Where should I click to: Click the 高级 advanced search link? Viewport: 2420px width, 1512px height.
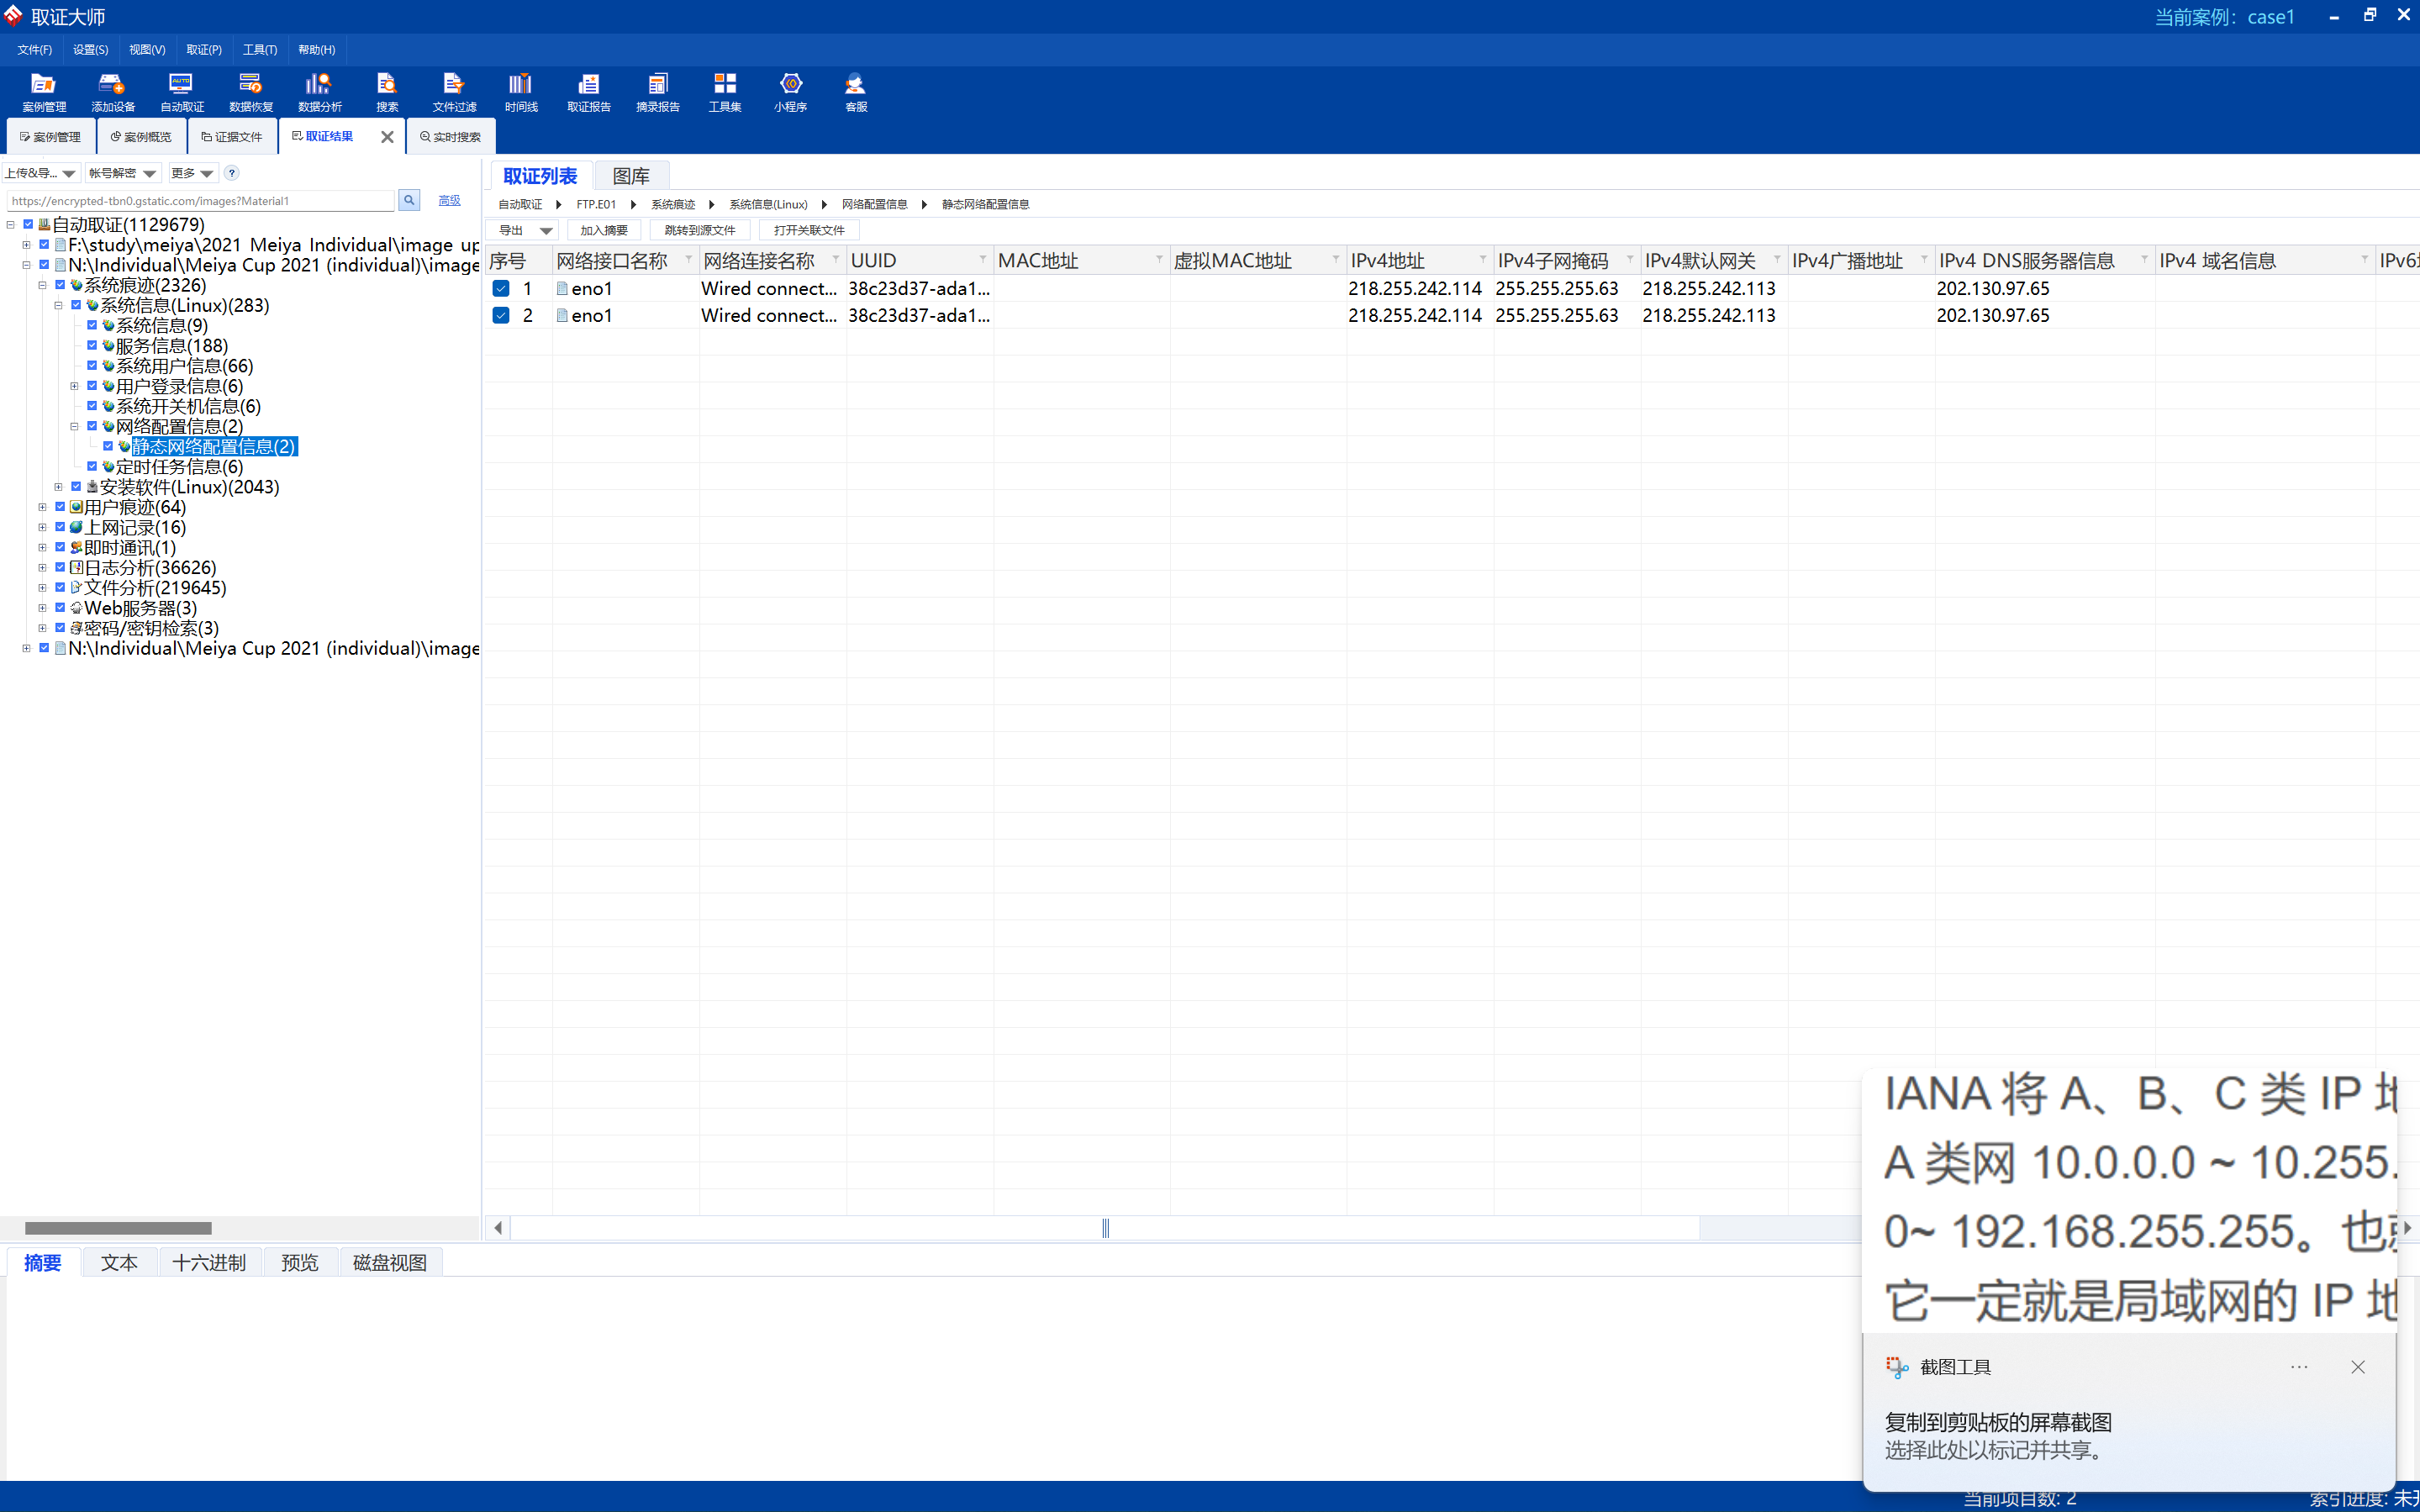pos(449,200)
